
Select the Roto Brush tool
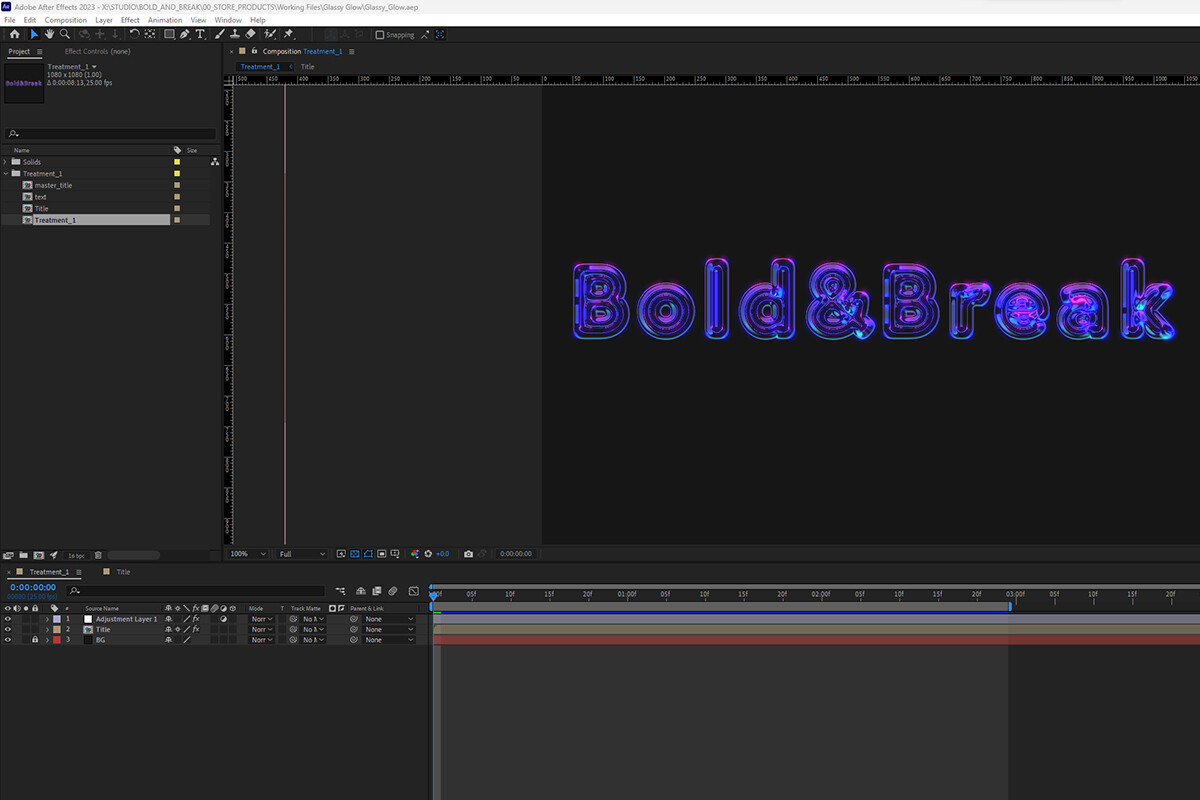270,34
